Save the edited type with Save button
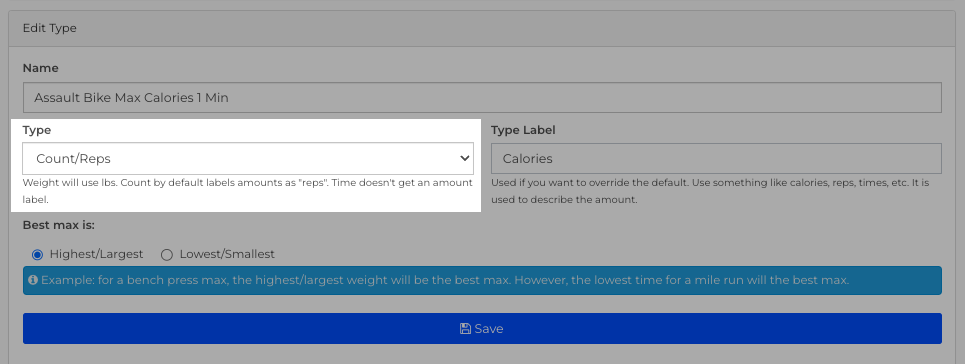 click(x=482, y=328)
